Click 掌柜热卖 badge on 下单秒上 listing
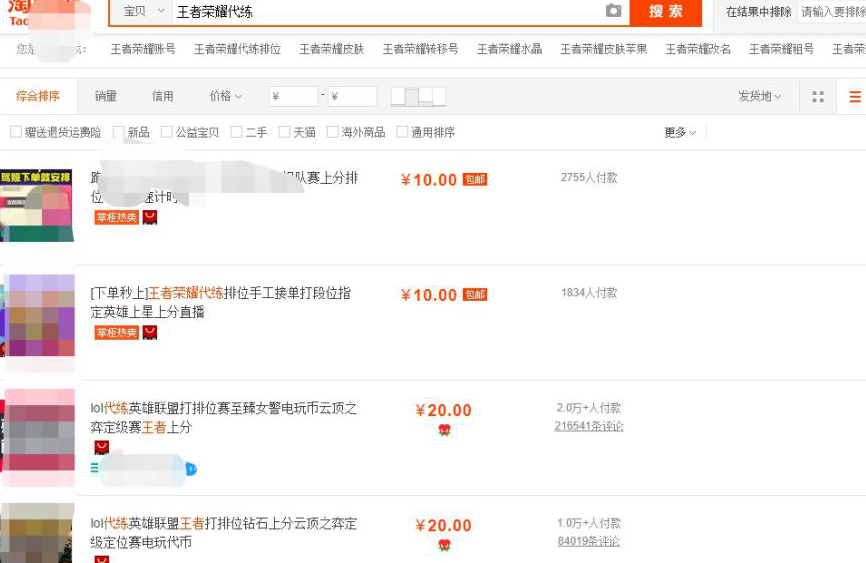The width and height of the screenshot is (866, 563). point(117,332)
